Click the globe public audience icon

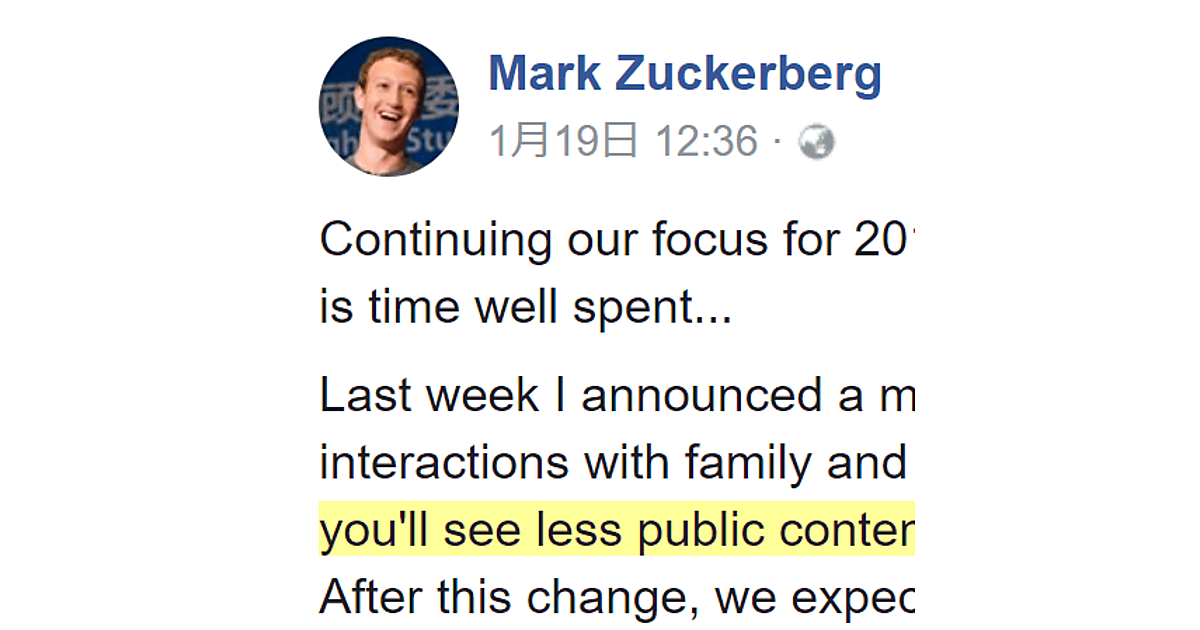816,144
